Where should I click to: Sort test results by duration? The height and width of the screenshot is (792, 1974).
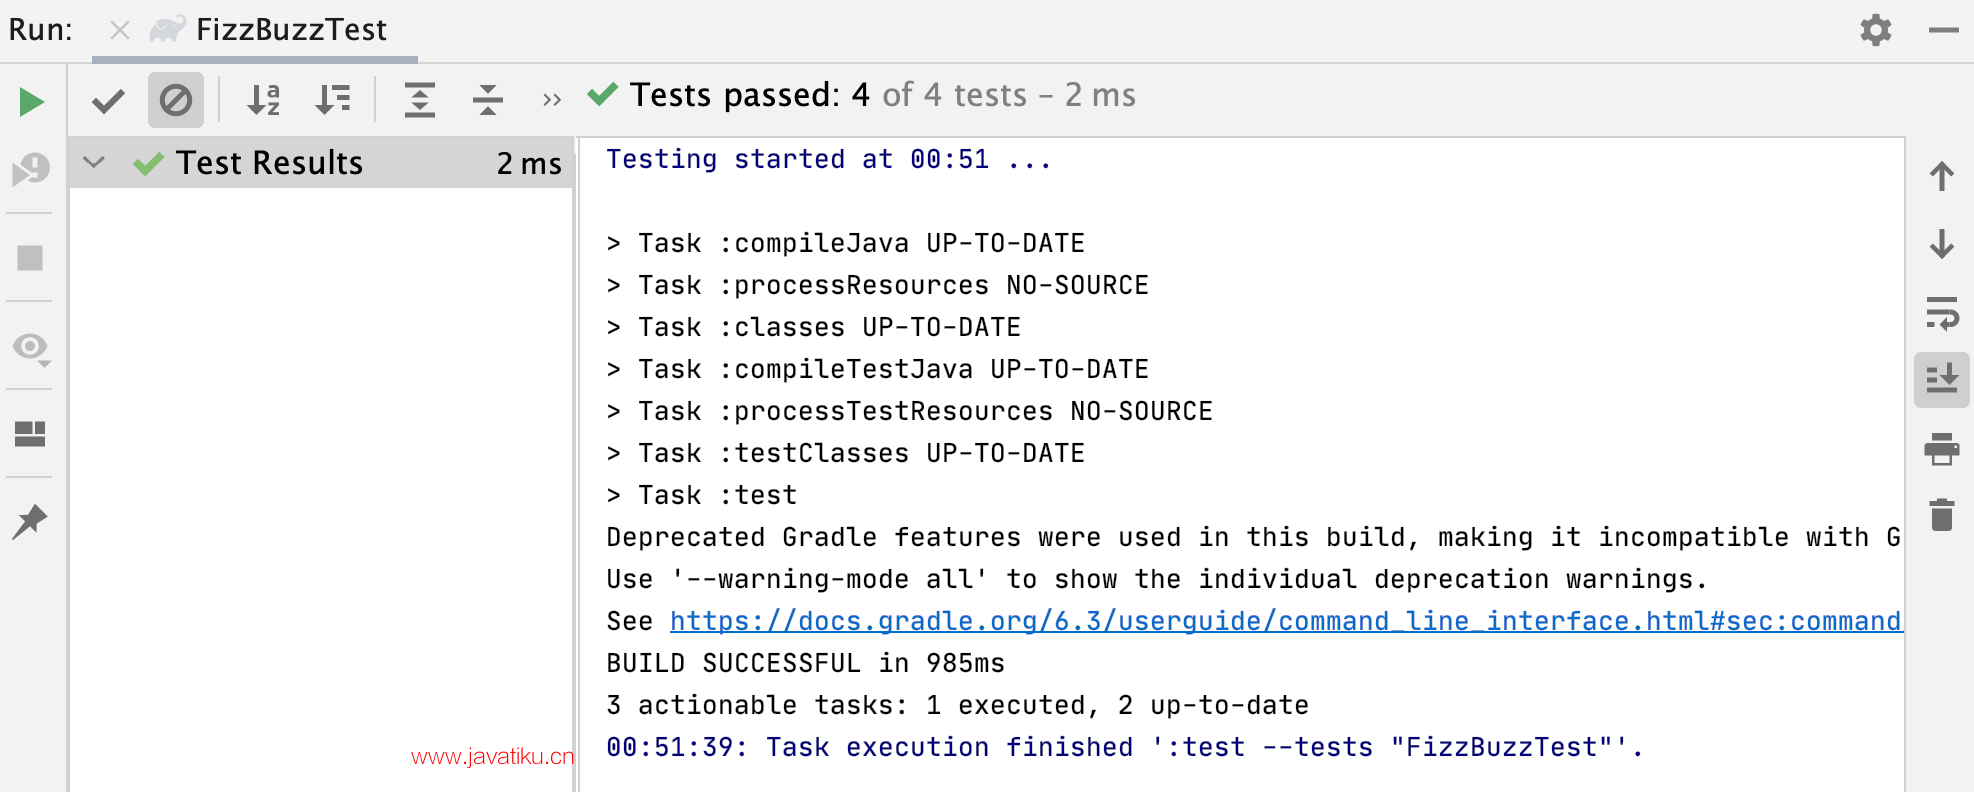(x=332, y=100)
